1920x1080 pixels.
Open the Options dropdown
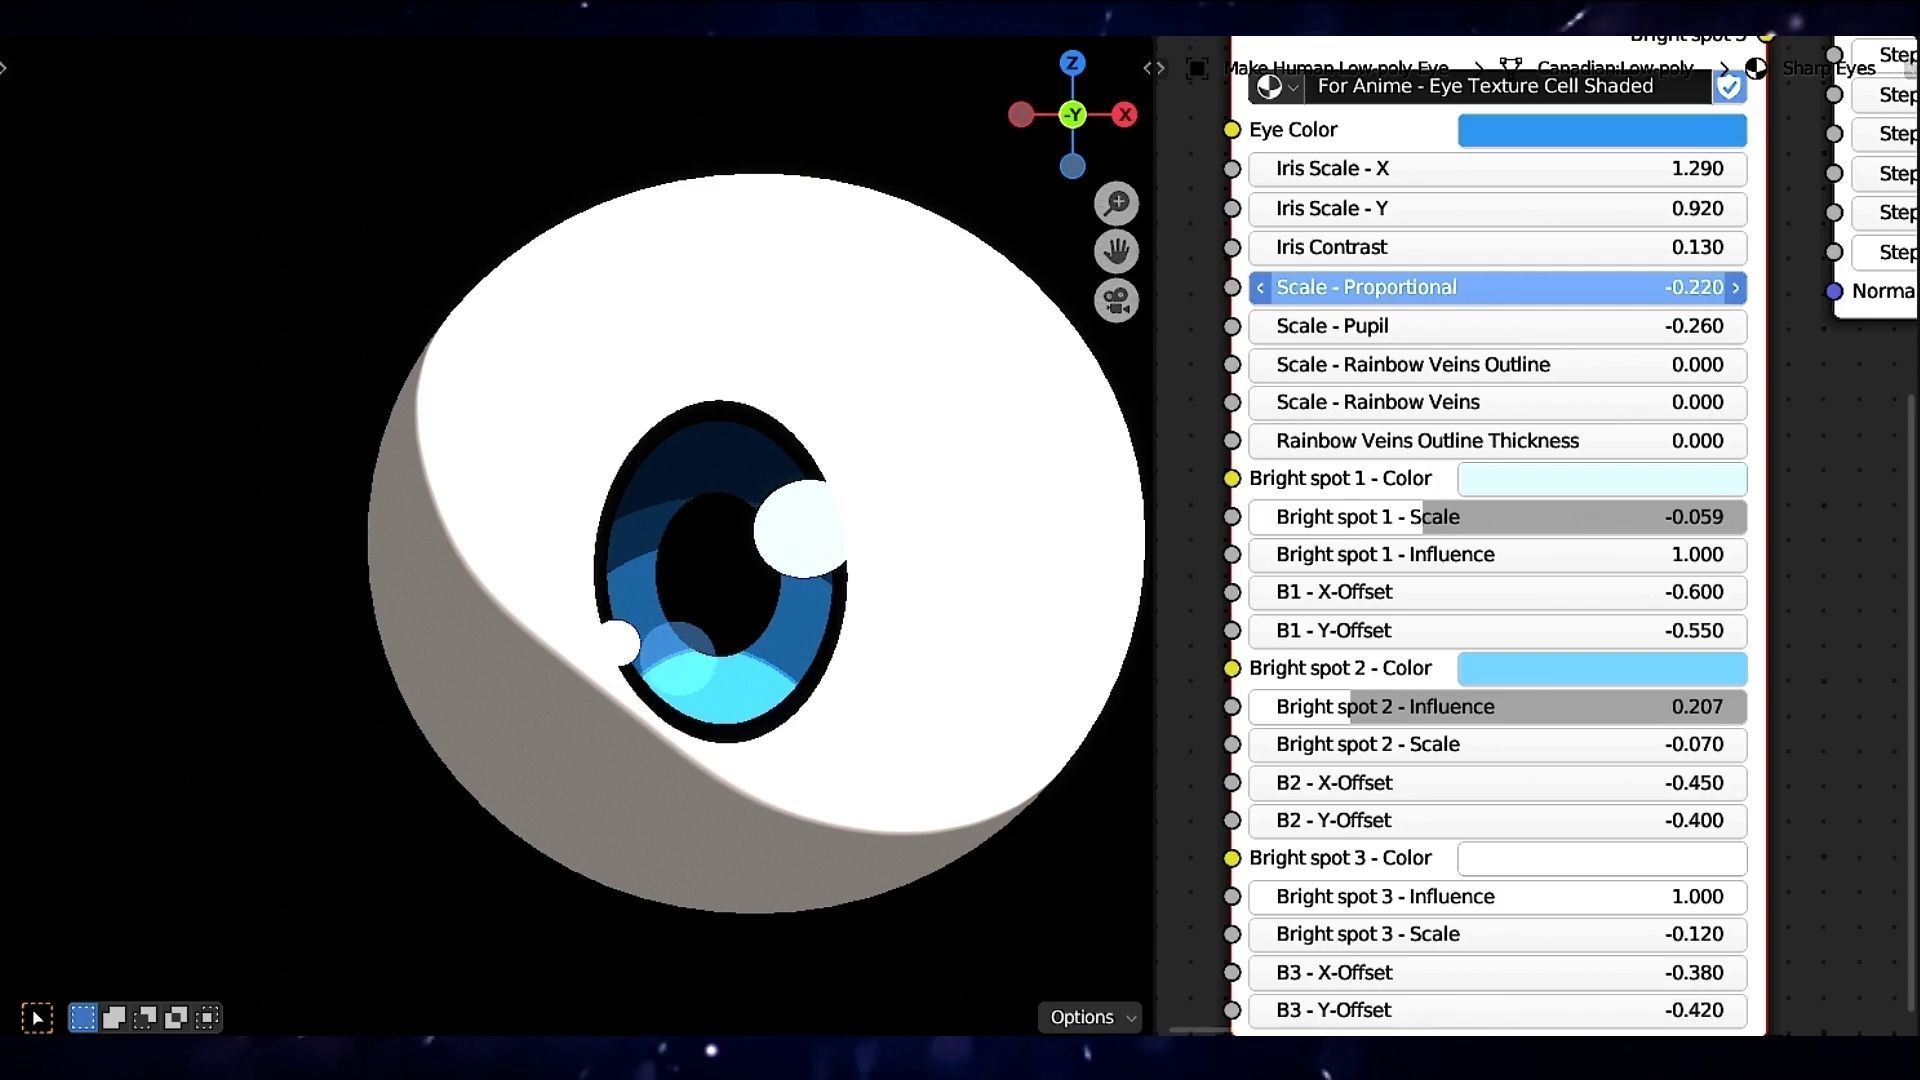pos(1091,1017)
